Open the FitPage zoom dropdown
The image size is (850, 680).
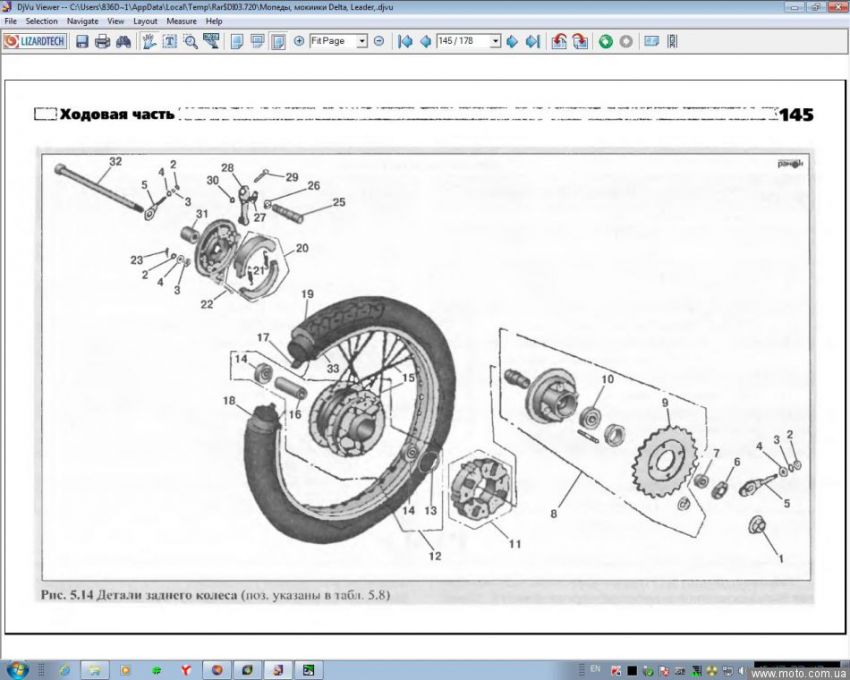362,41
